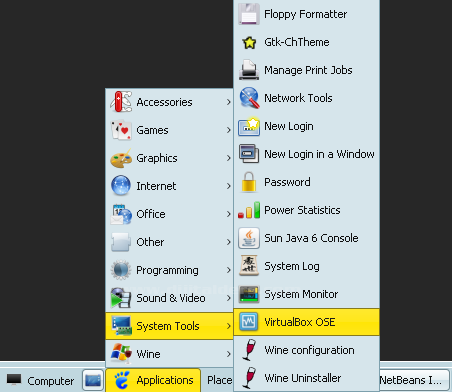Expand the Wine submenu arrow
The image size is (452, 392).
228,354
